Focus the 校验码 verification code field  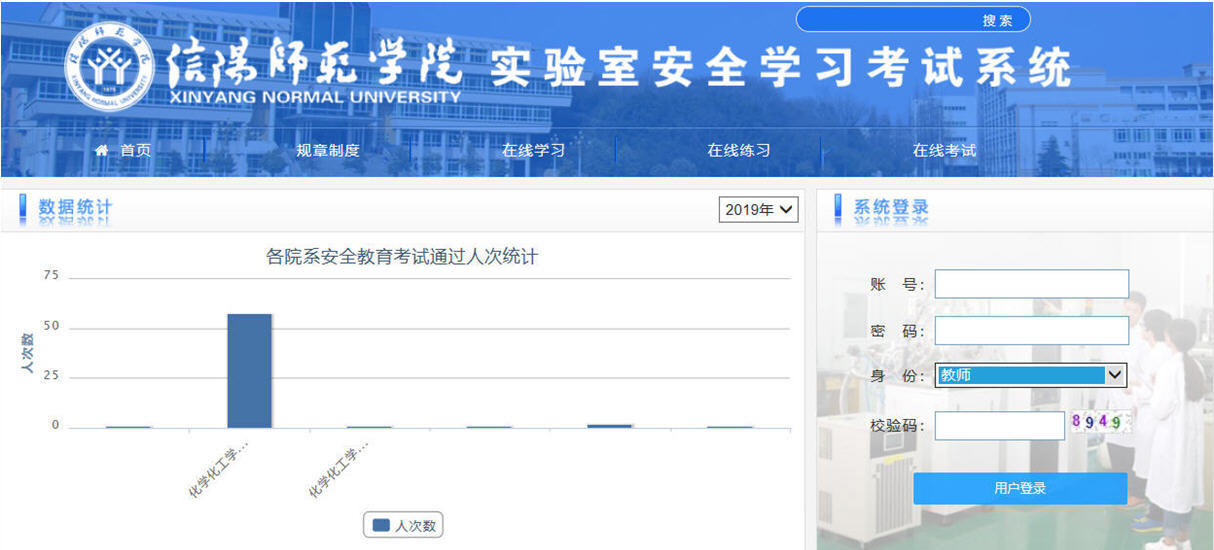tap(999, 426)
